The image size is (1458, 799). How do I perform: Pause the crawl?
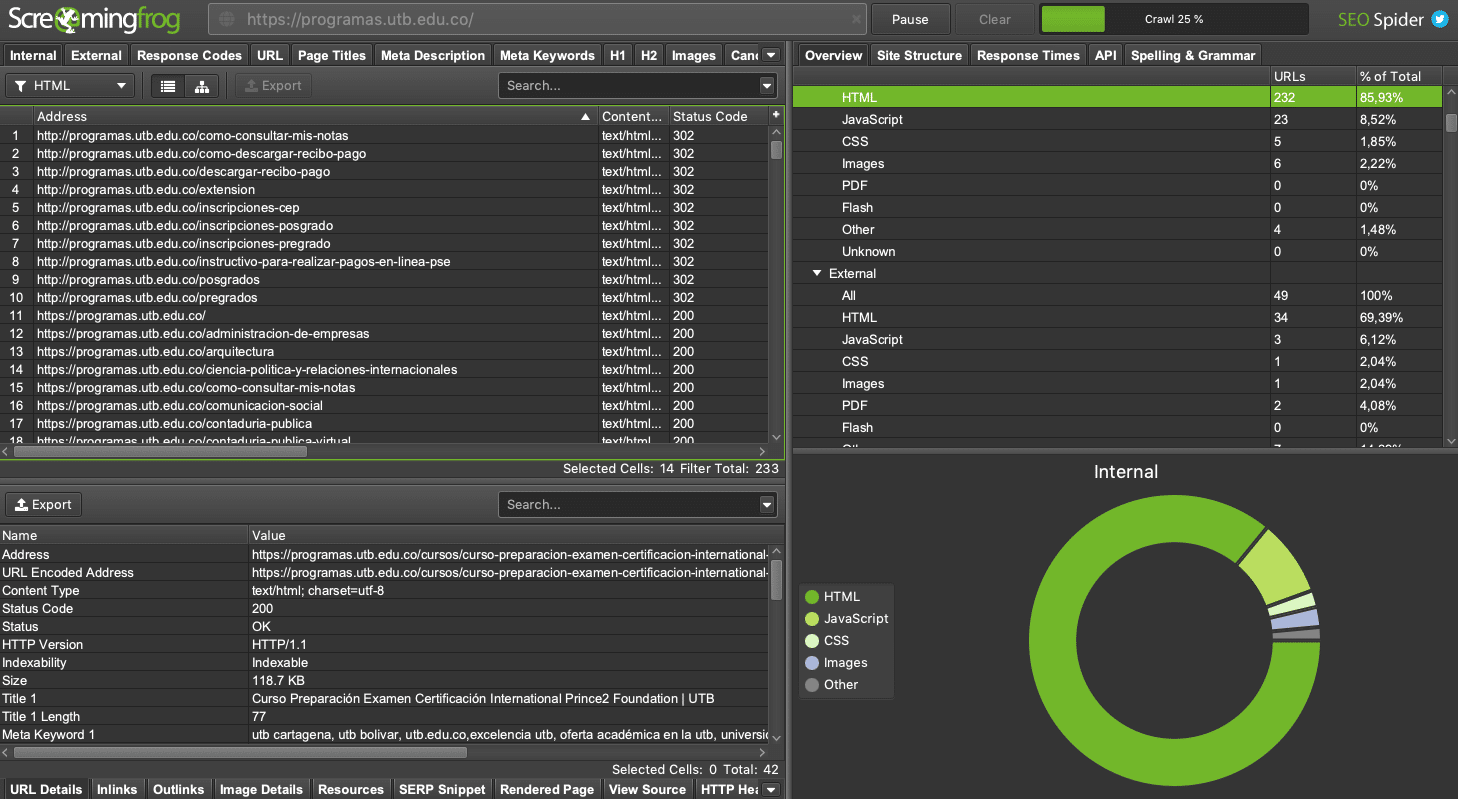tap(910, 19)
